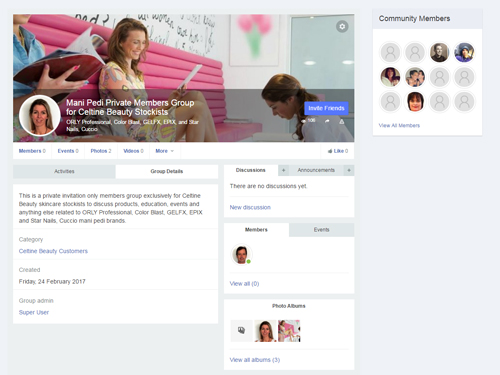Add a new discussion with plus icon
Screen dimensions: 500x375
point(283,170)
